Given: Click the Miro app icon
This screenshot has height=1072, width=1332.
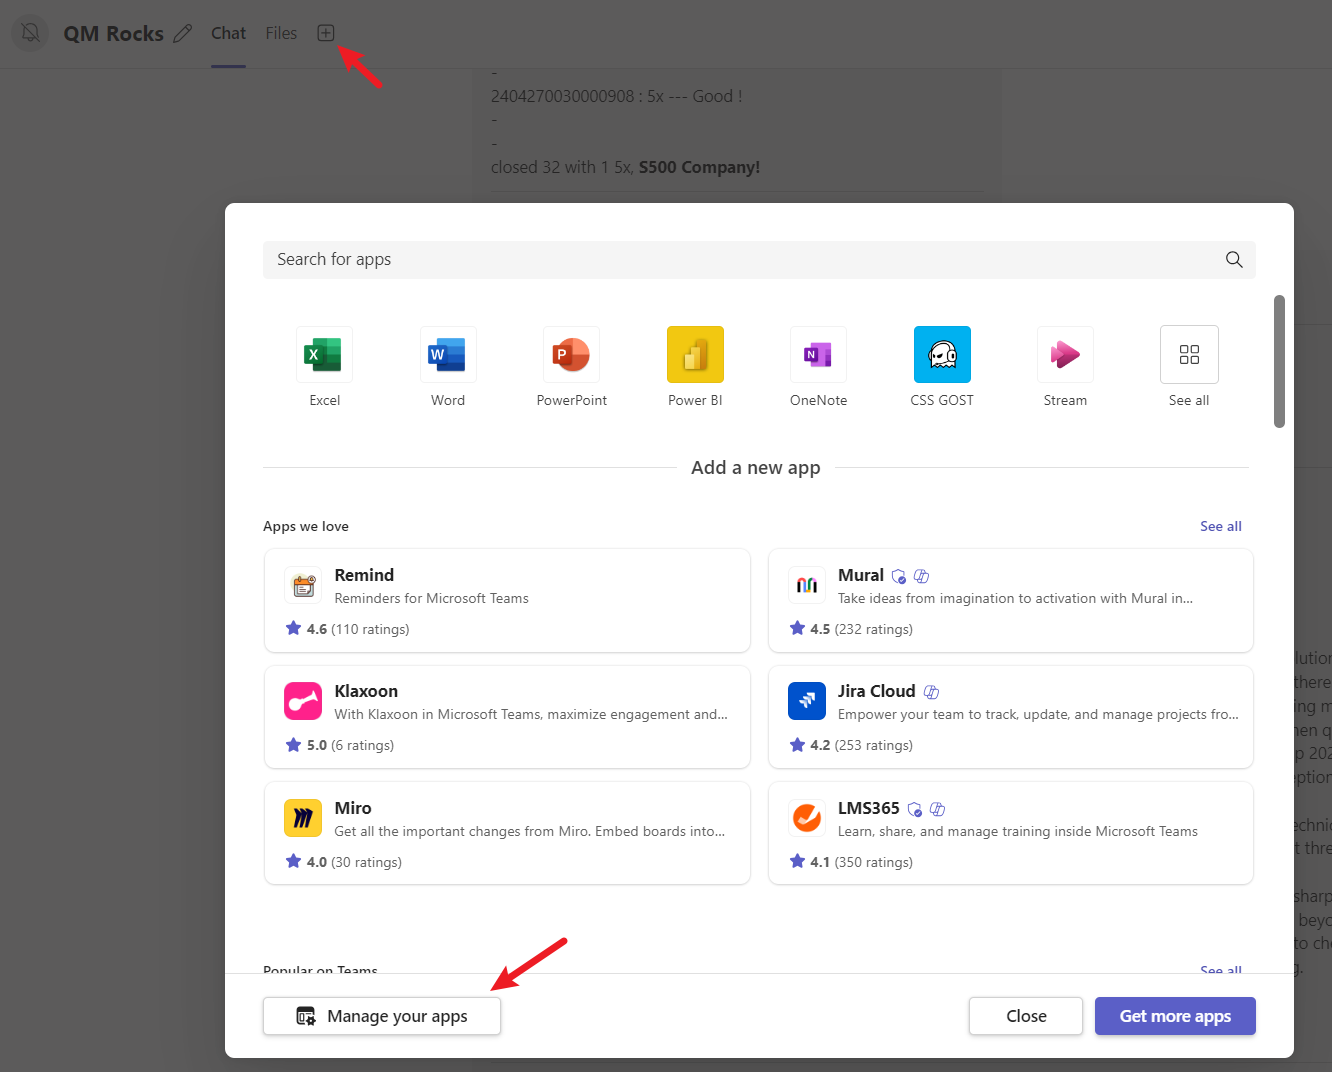Looking at the screenshot, I should click(x=303, y=818).
